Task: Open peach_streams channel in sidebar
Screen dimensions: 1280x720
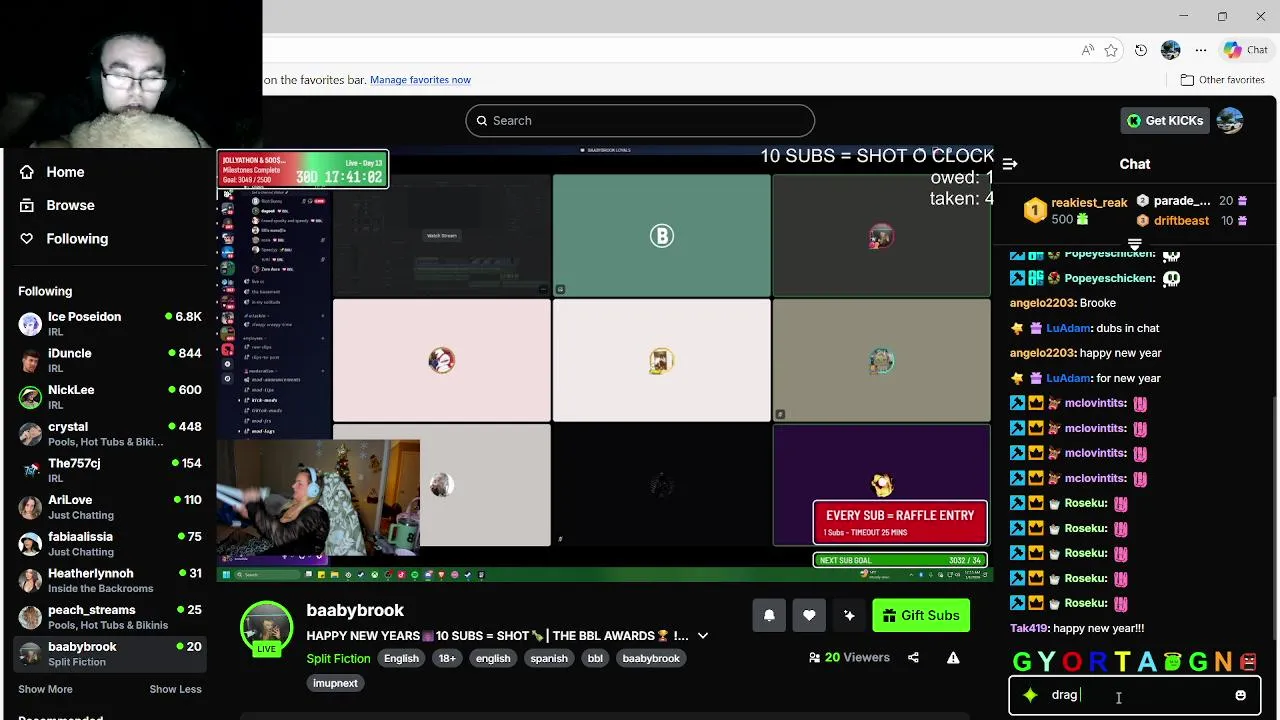Action: click(x=110, y=617)
